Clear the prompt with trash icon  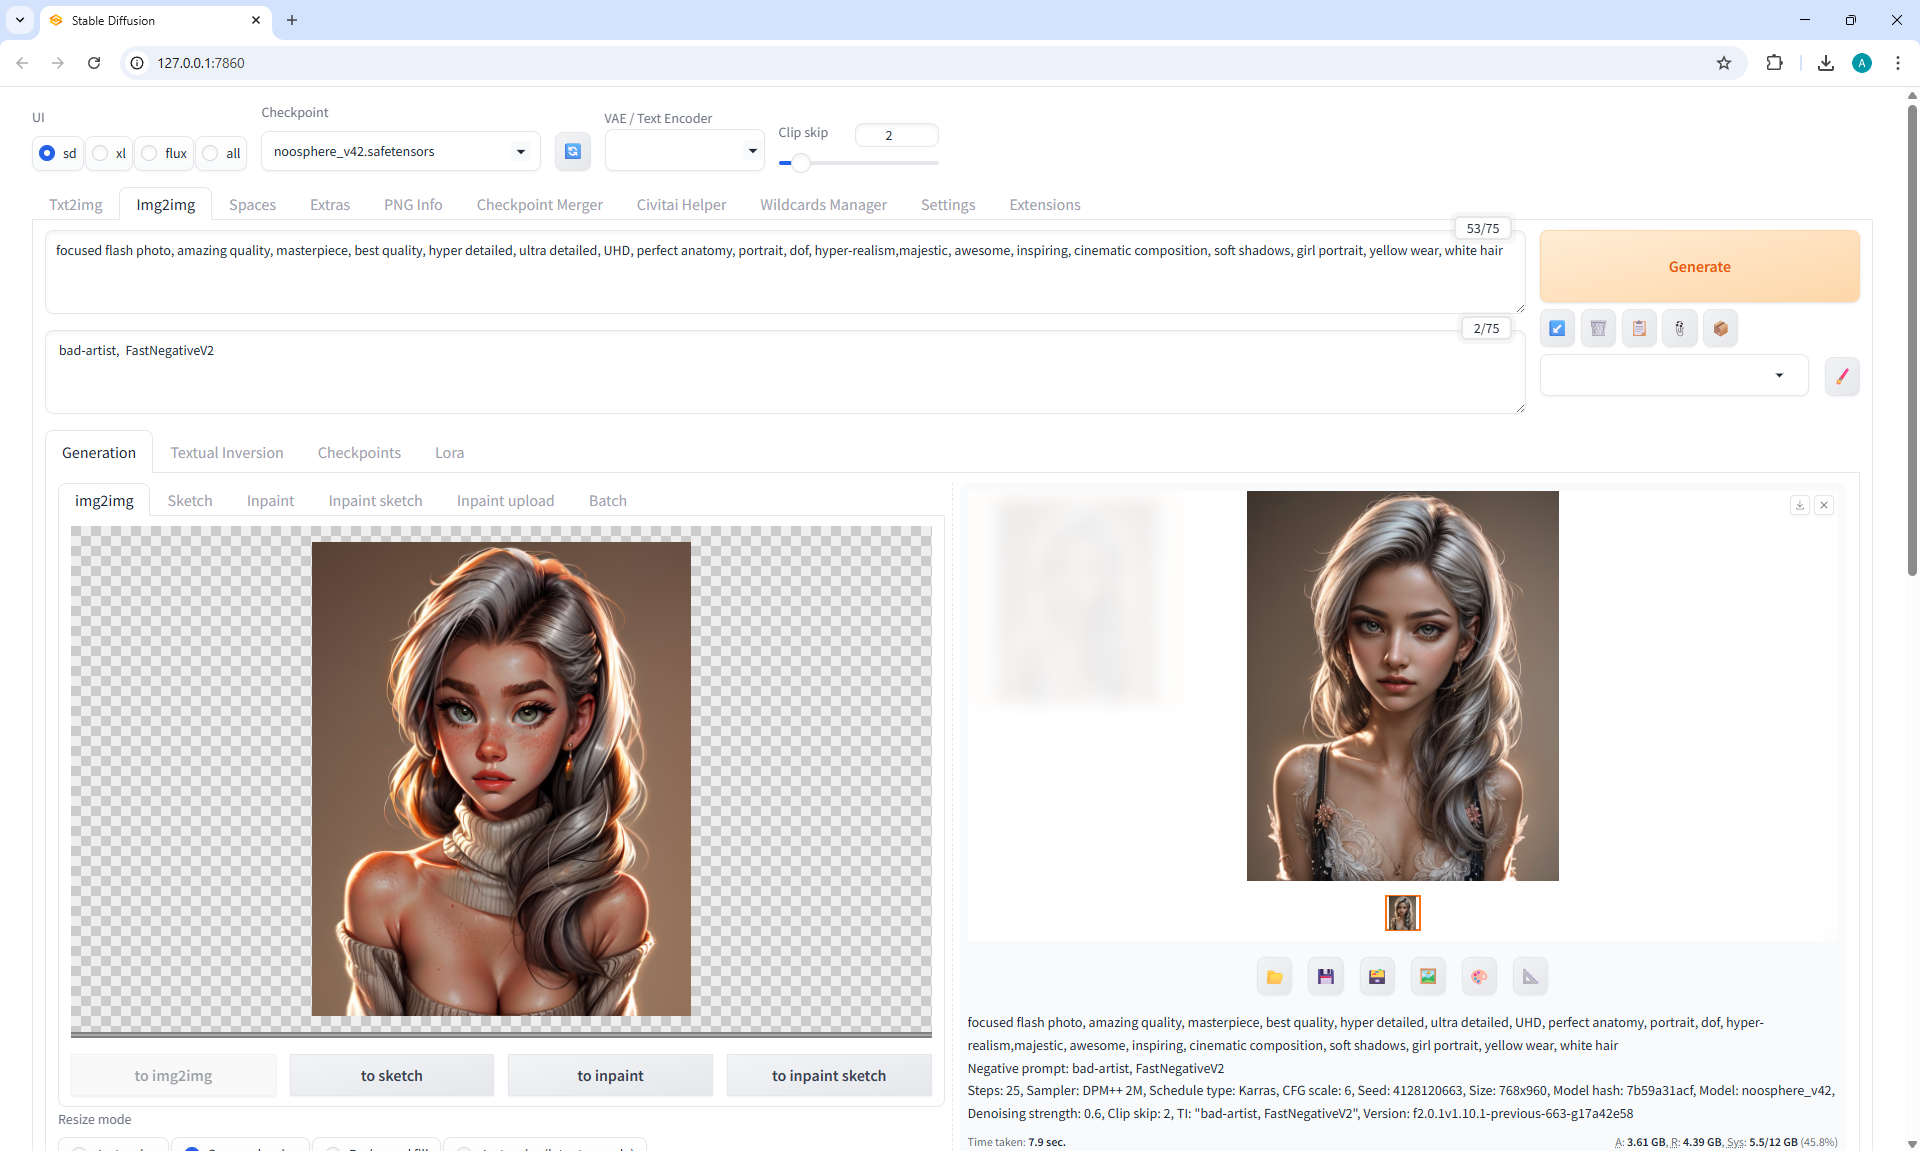tap(1598, 328)
